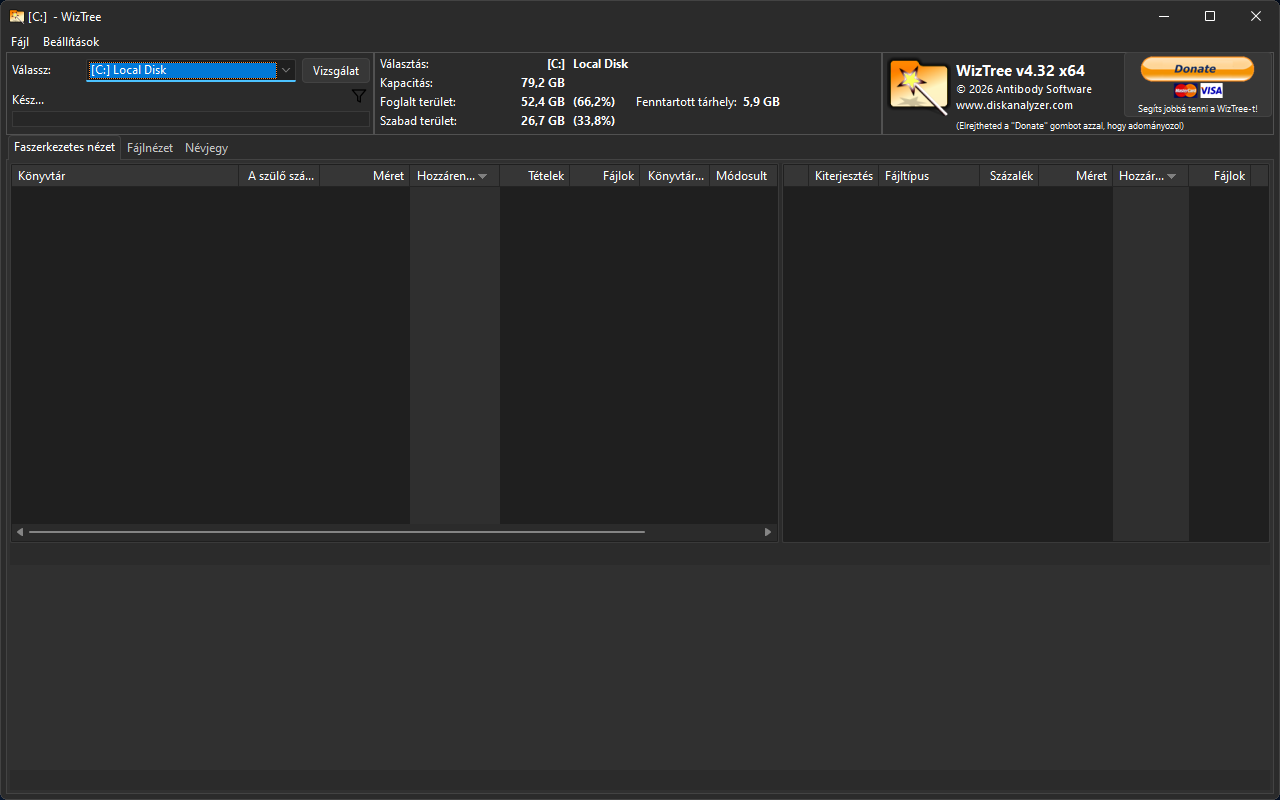Screen dimensions: 1280x800
Task: Click the Szabad terület value '26,7 GB'
Action: click(543, 121)
